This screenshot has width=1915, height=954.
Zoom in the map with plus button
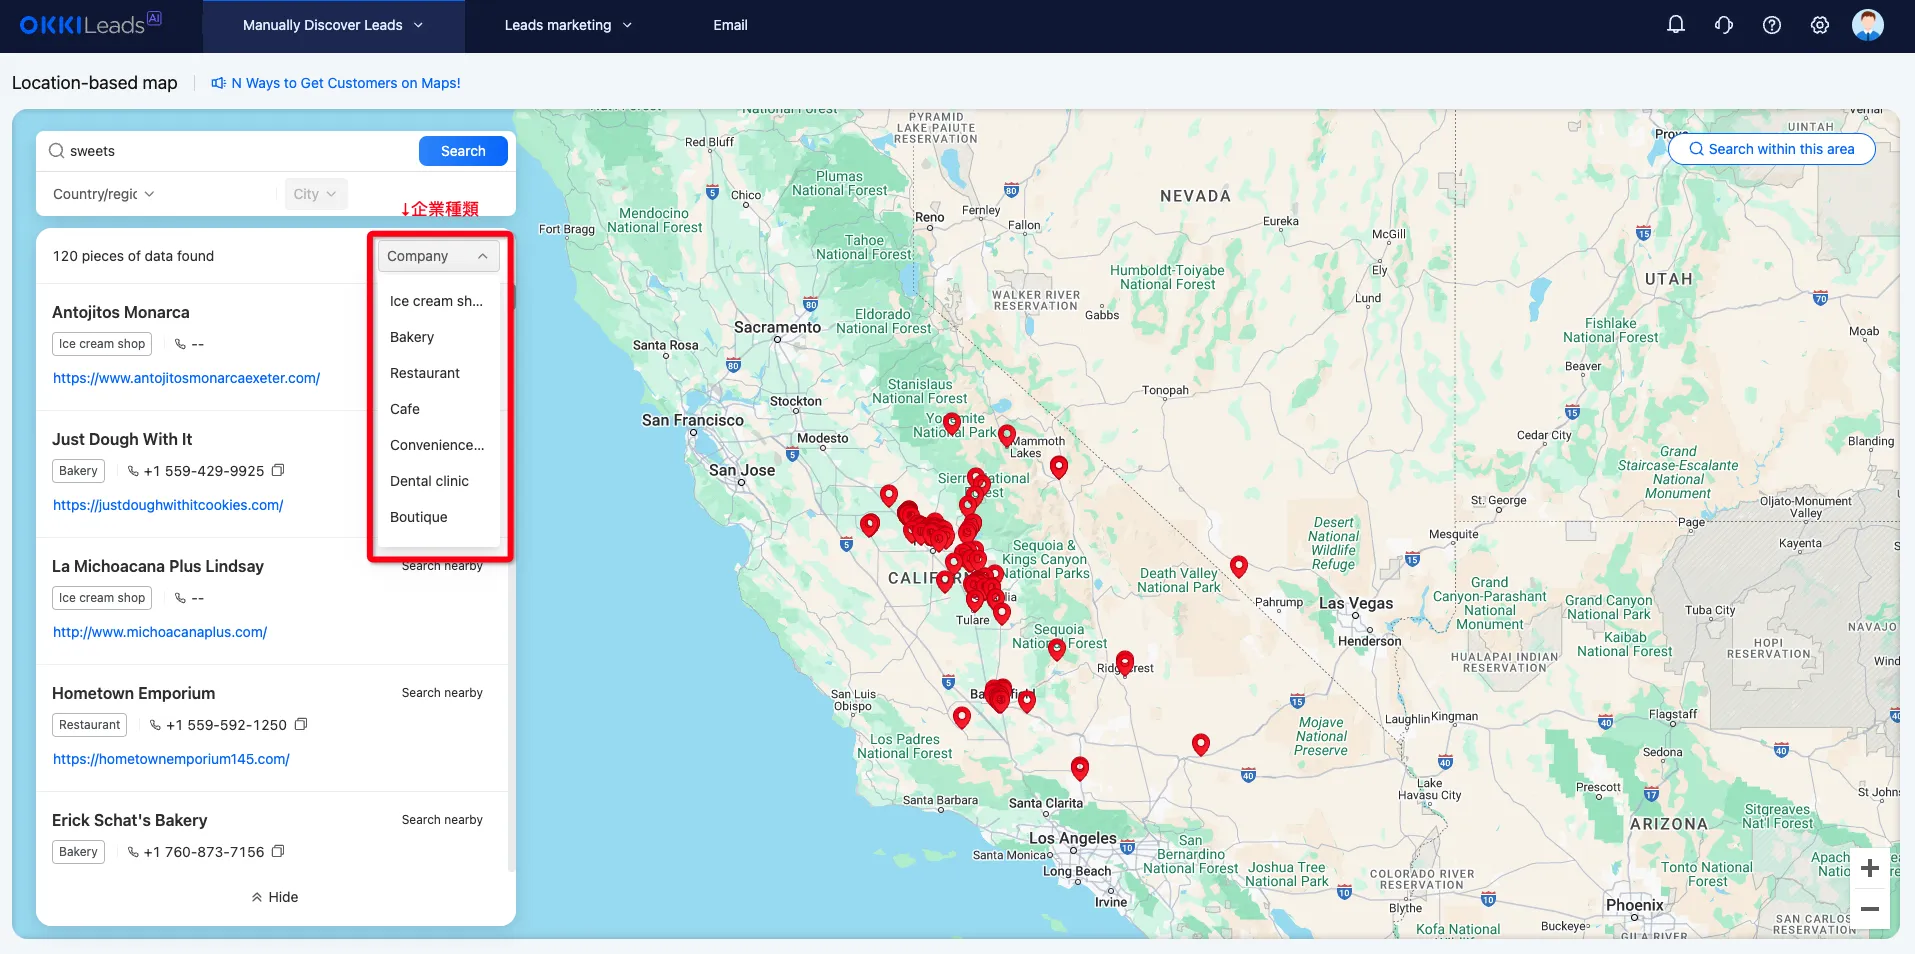click(1870, 868)
